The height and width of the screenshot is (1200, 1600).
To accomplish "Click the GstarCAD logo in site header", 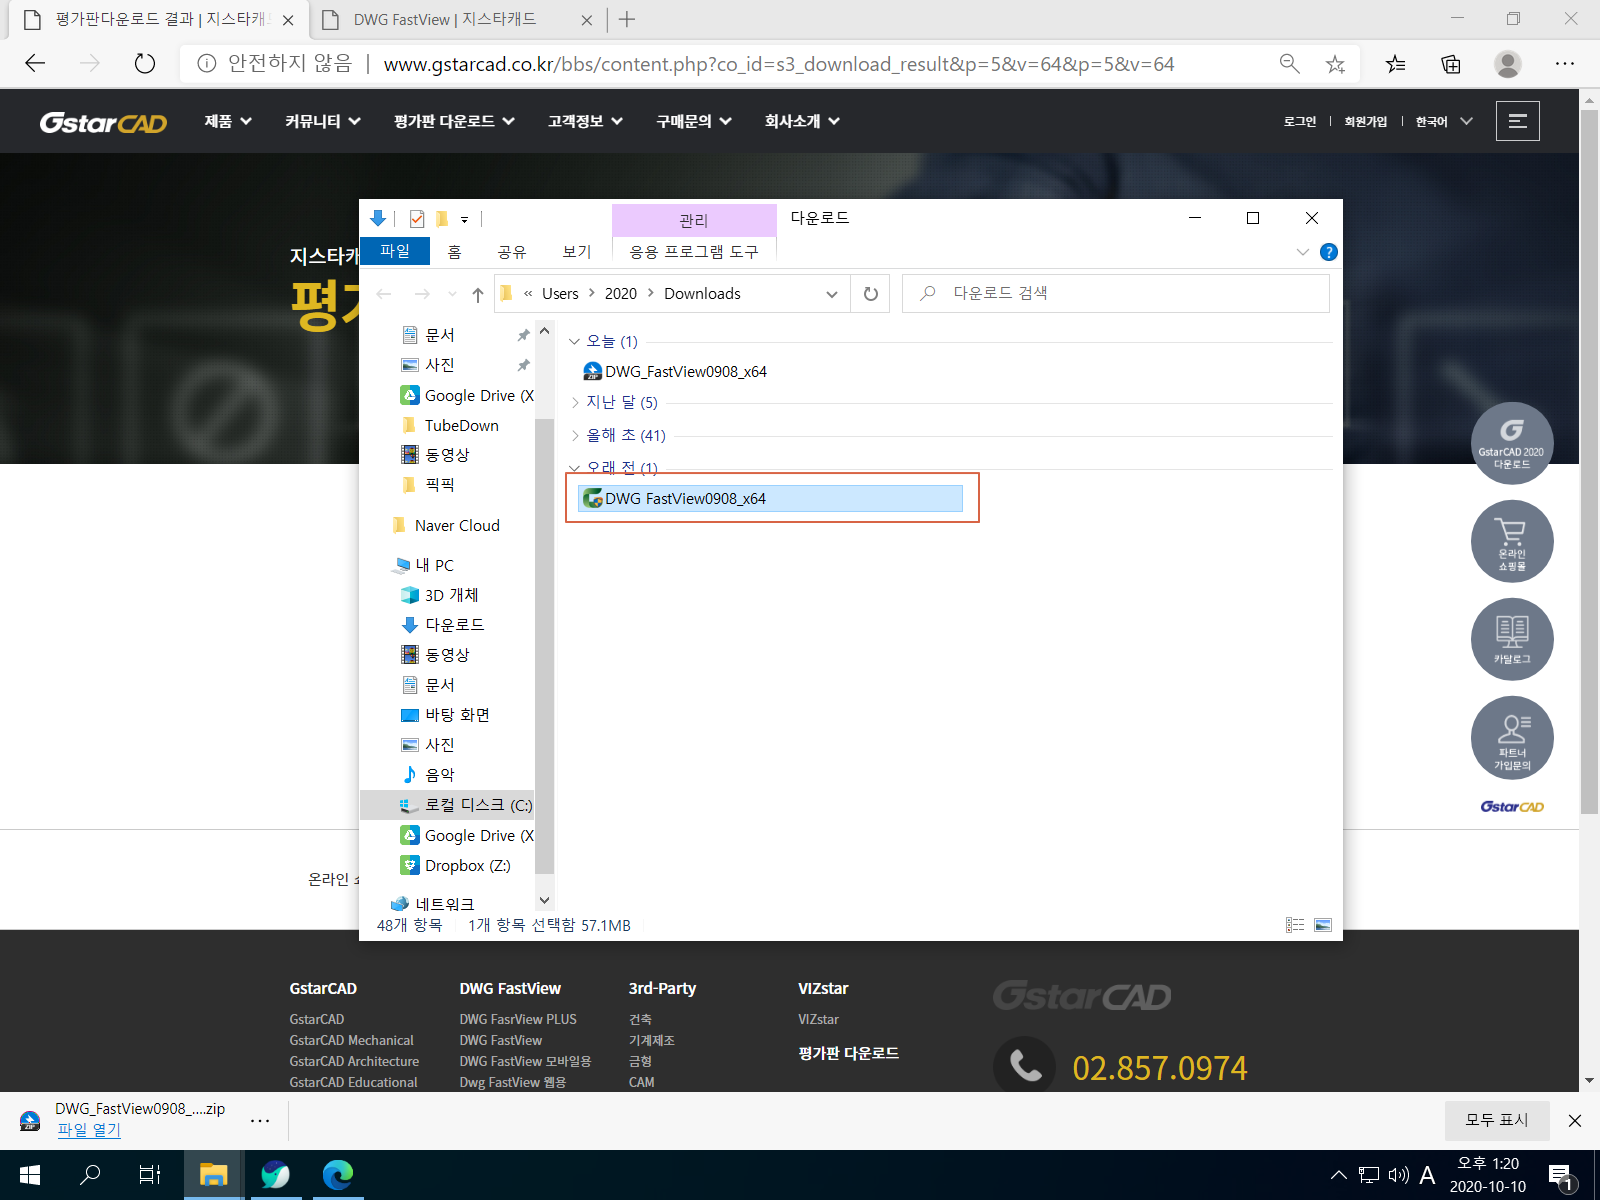I will point(103,122).
